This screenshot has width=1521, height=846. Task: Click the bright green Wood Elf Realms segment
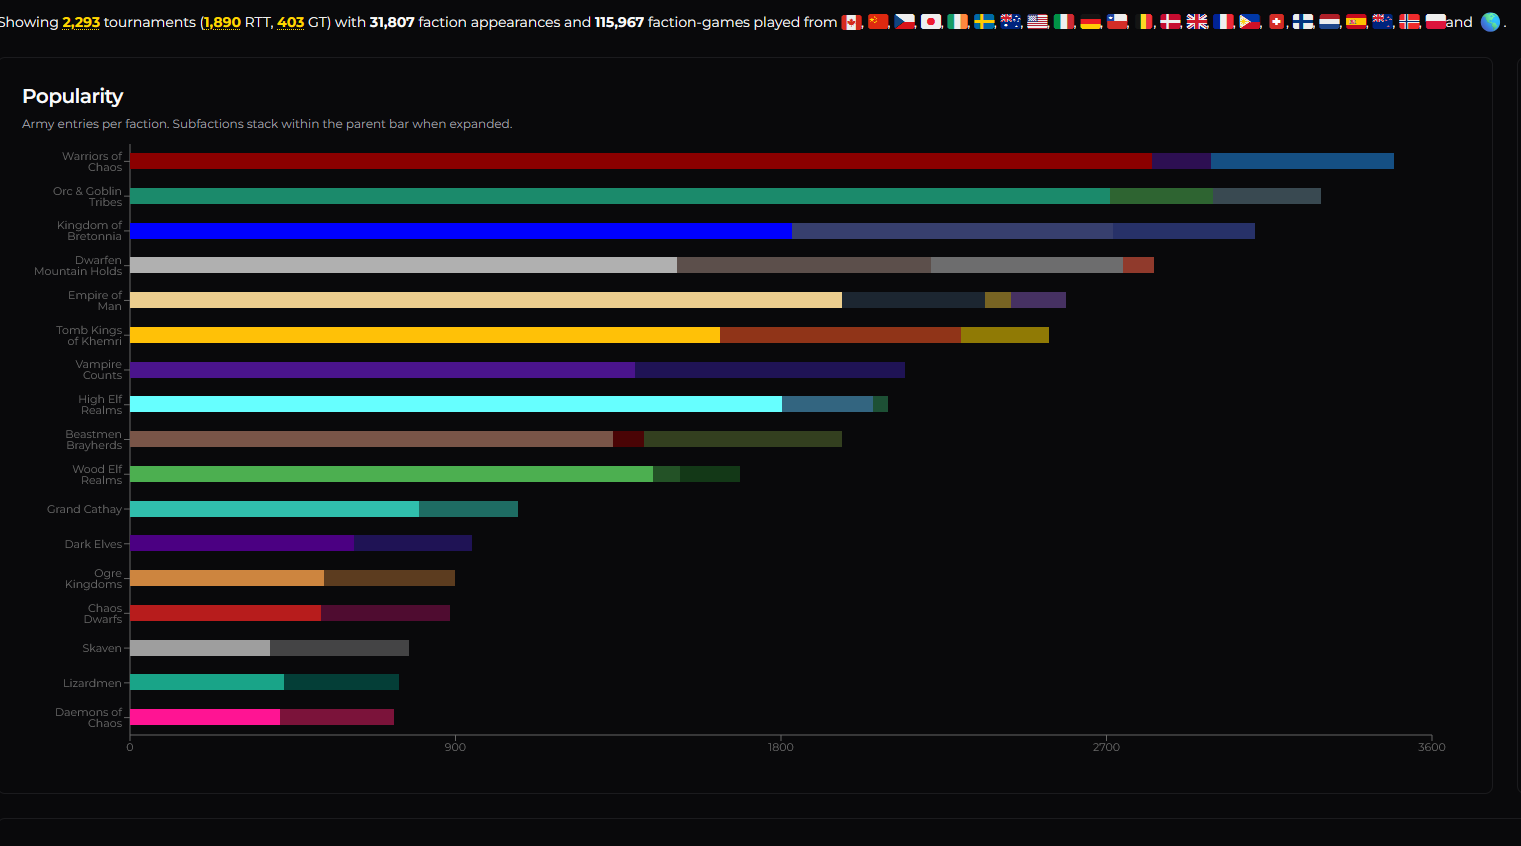[x=391, y=474]
